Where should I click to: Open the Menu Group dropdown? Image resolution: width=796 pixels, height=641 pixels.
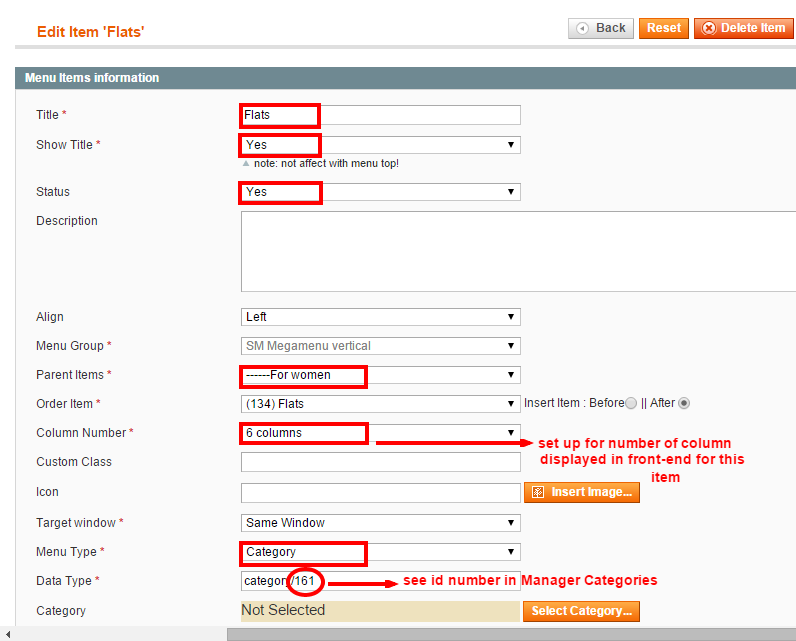[x=380, y=346]
